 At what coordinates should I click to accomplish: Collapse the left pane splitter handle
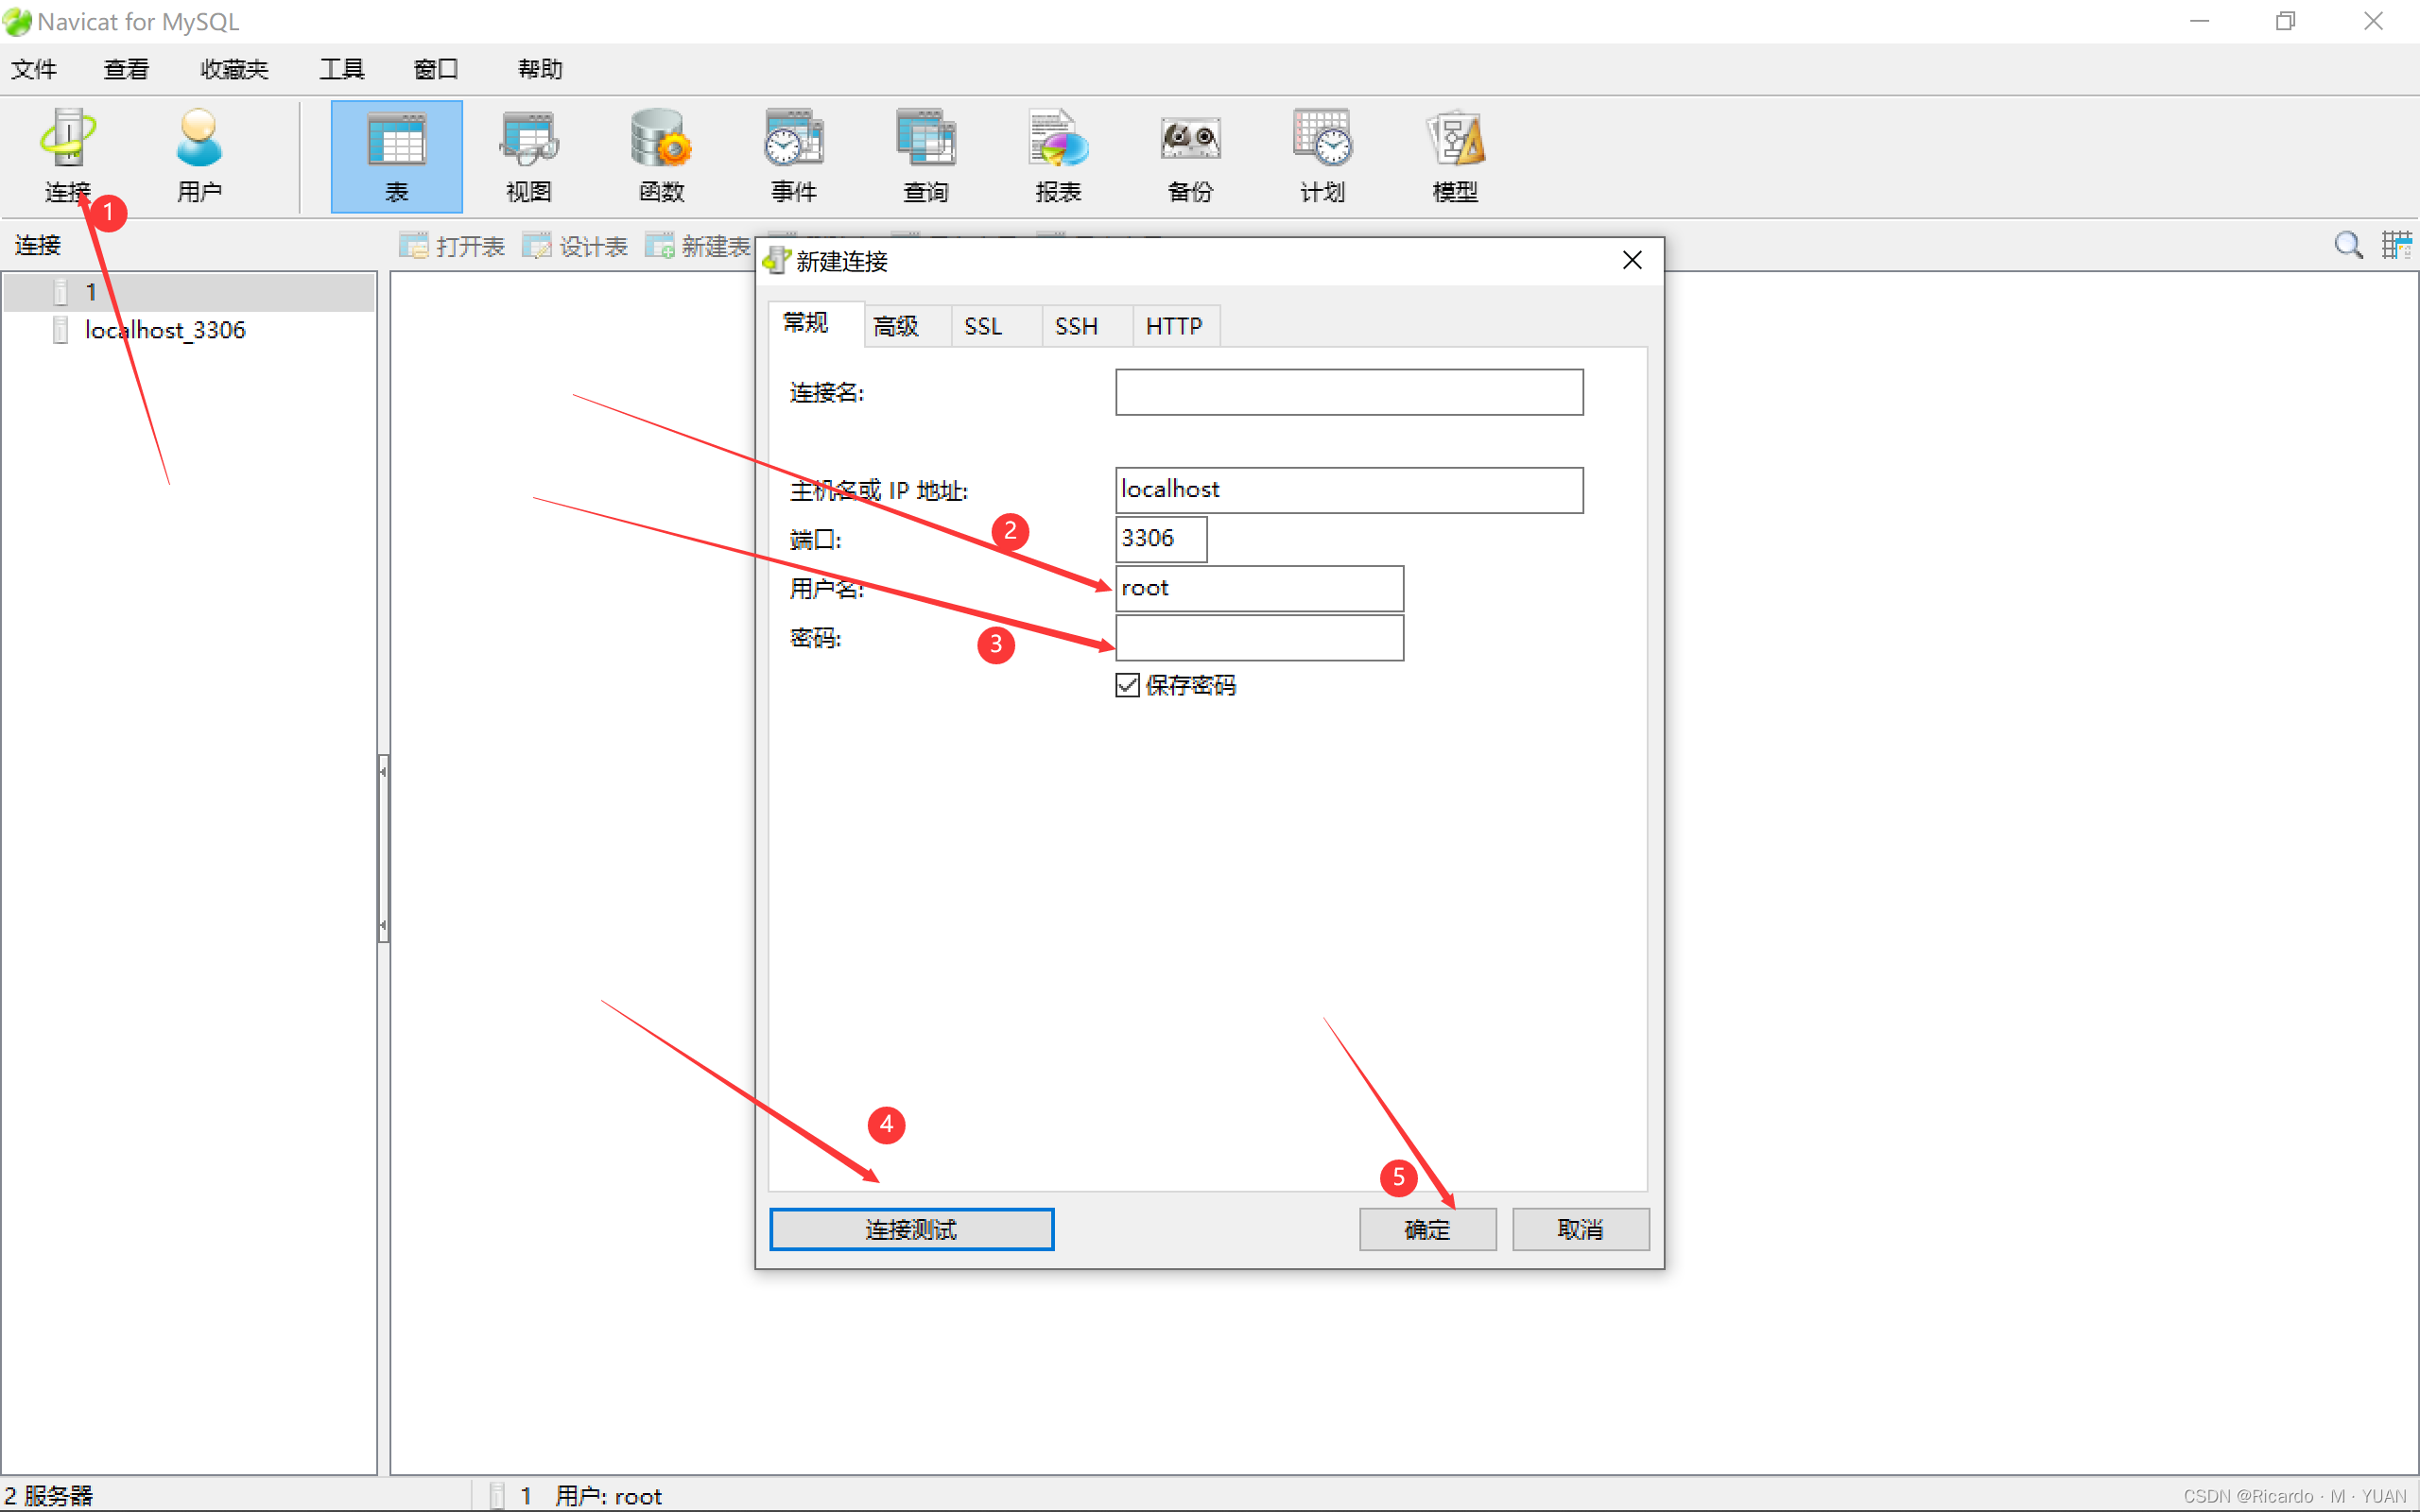(383, 848)
